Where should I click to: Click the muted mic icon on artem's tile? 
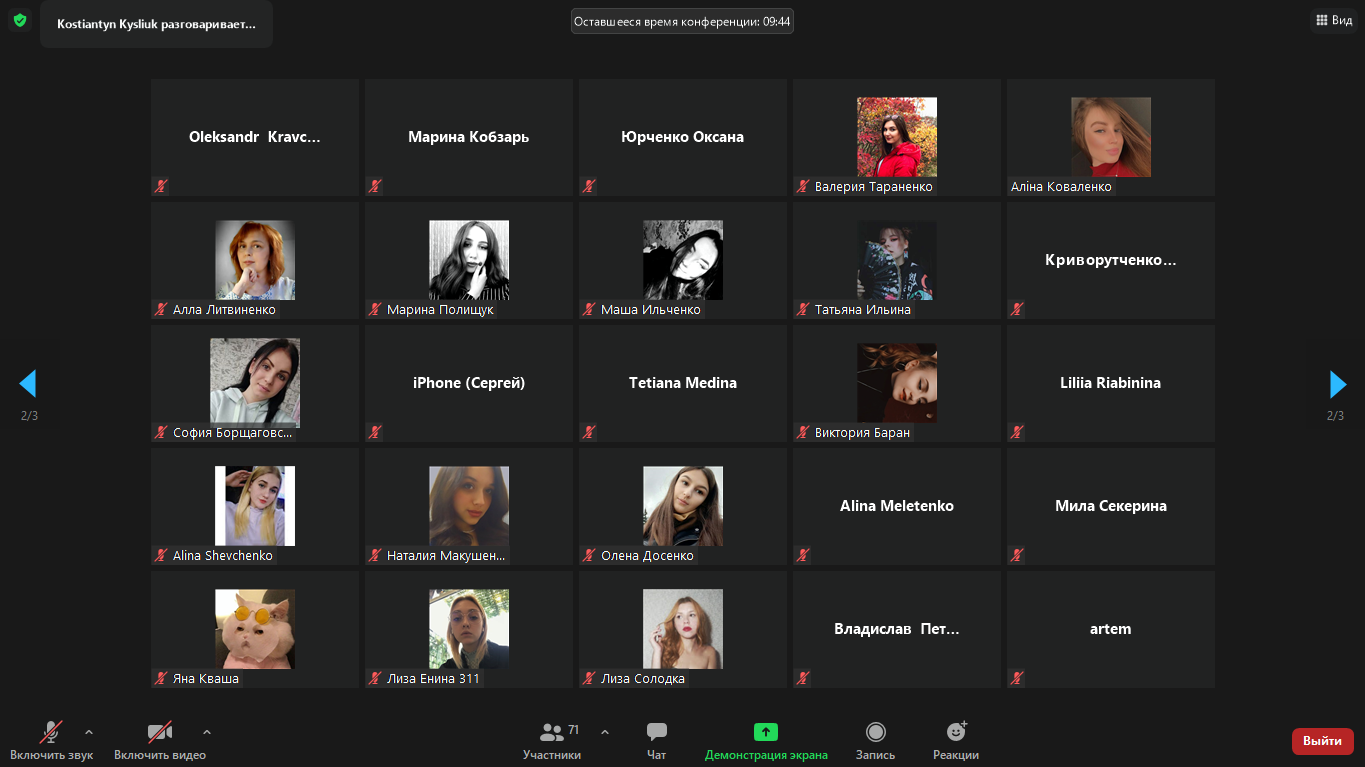pyautogui.click(x=1017, y=678)
